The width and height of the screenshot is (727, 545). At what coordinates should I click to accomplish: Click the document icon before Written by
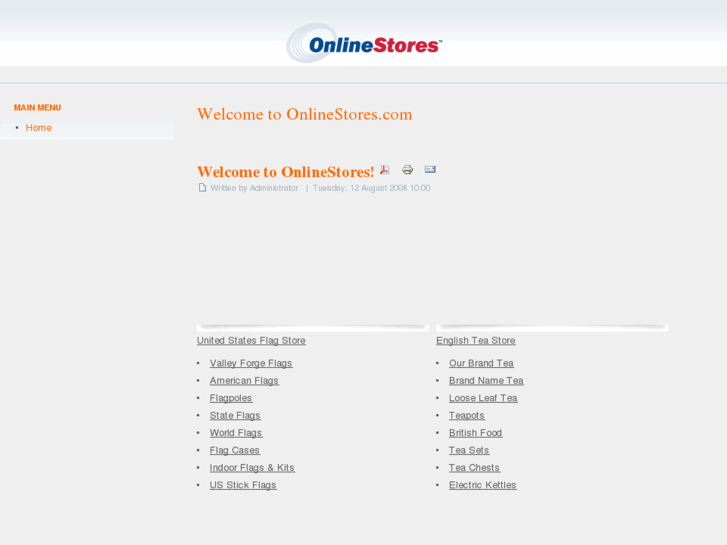pos(202,187)
